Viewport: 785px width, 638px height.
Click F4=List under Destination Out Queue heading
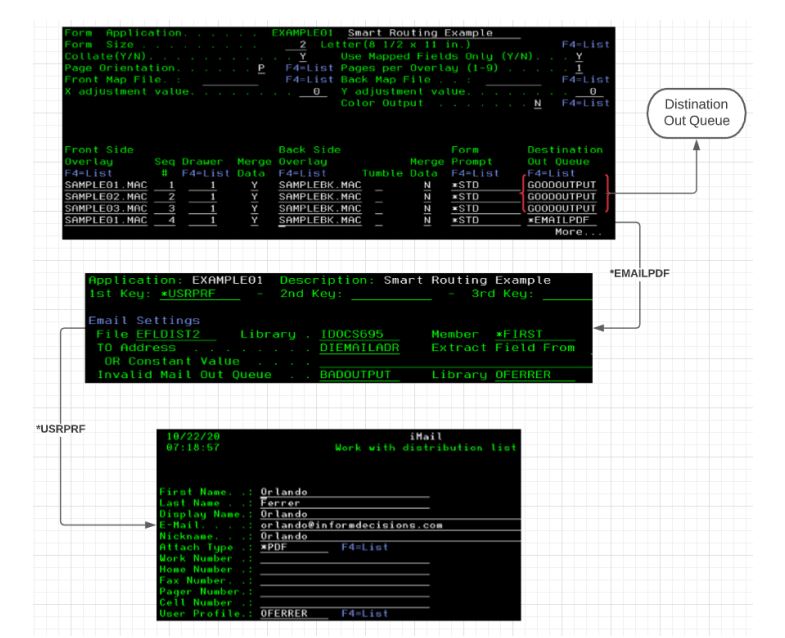pyautogui.click(x=551, y=174)
